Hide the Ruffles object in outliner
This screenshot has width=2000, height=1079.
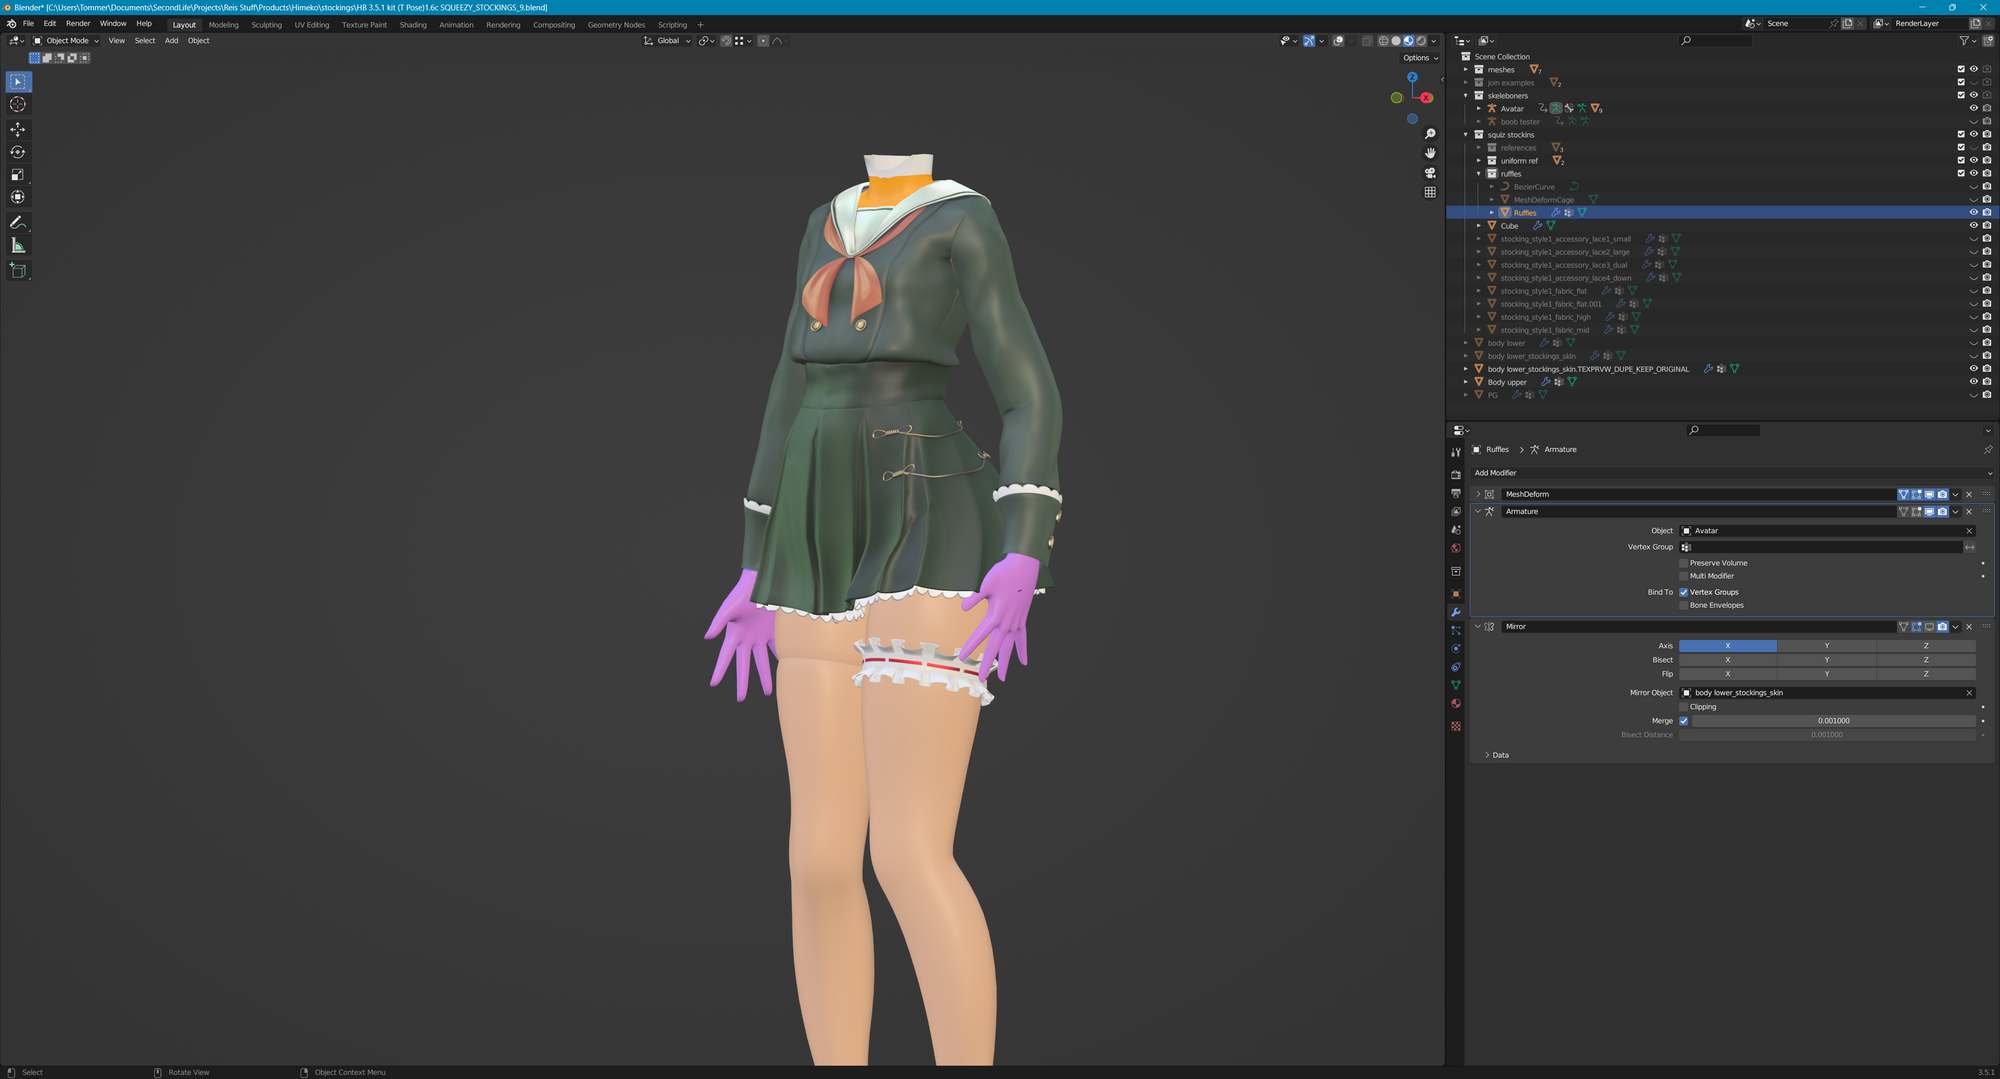coord(1973,212)
